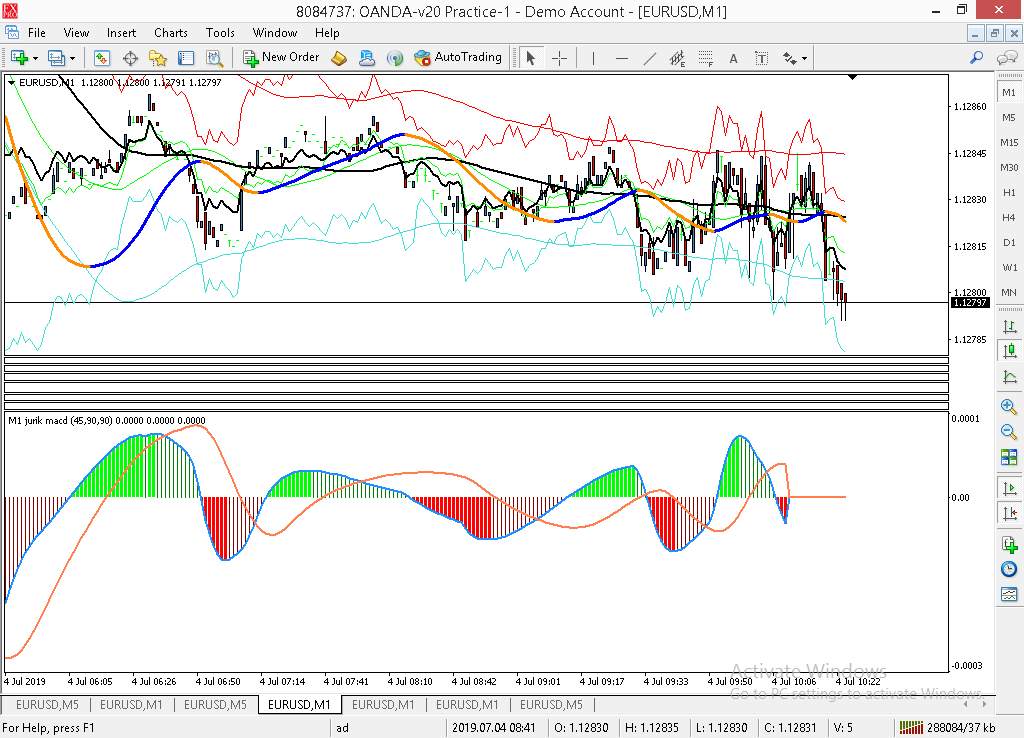The height and width of the screenshot is (738, 1024).
Task: Switch to the last EURUSD,M5 chart tab
Action: pyautogui.click(x=552, y=705)
